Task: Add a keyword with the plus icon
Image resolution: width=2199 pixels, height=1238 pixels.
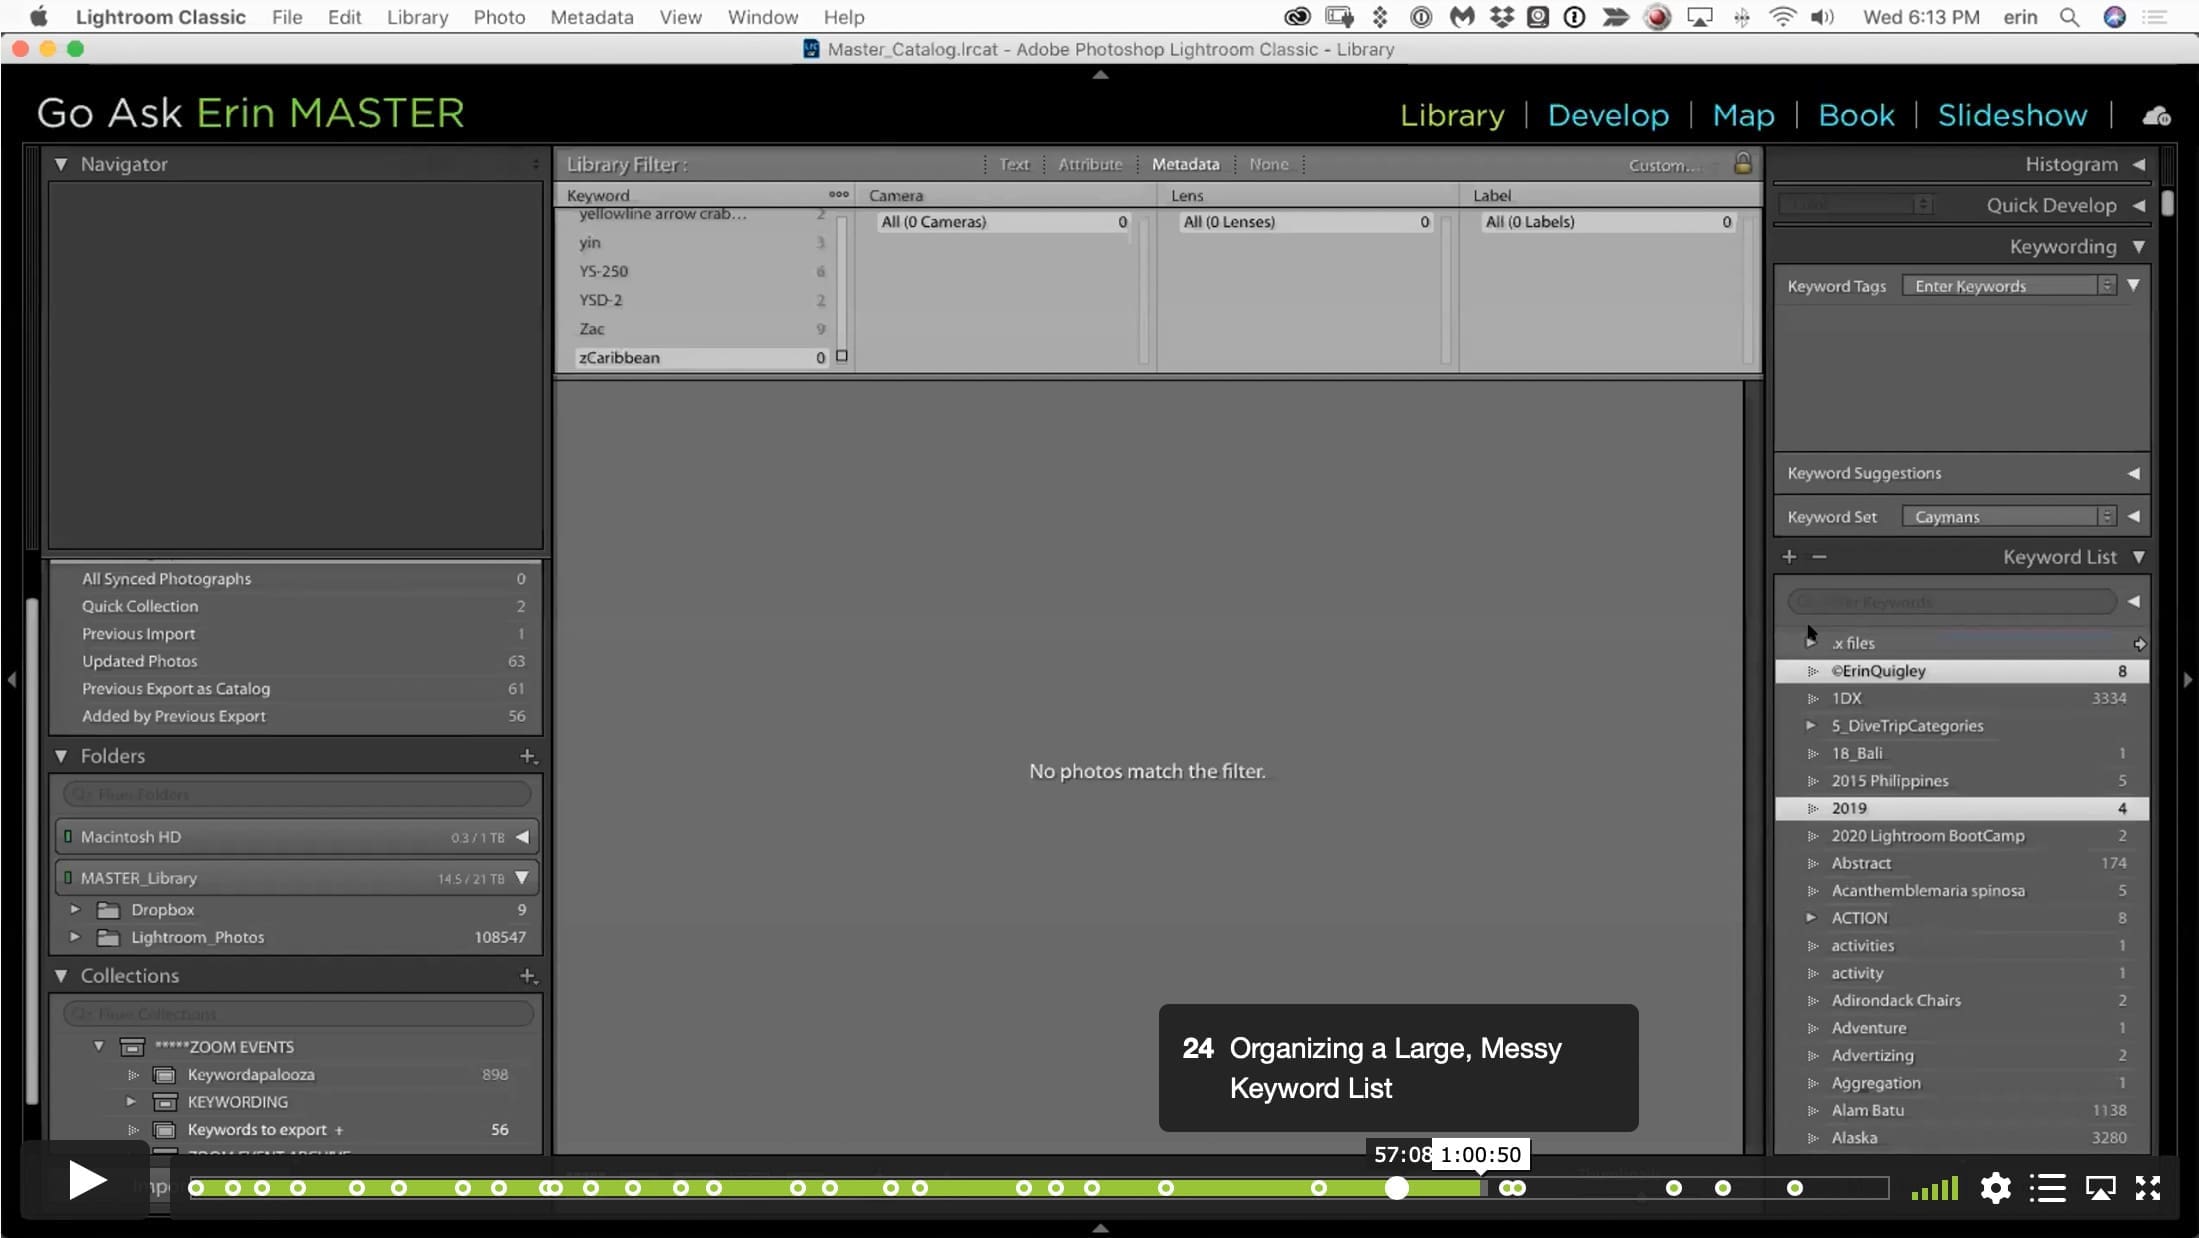Action: pyautogui.click(x=1789, y=557)
